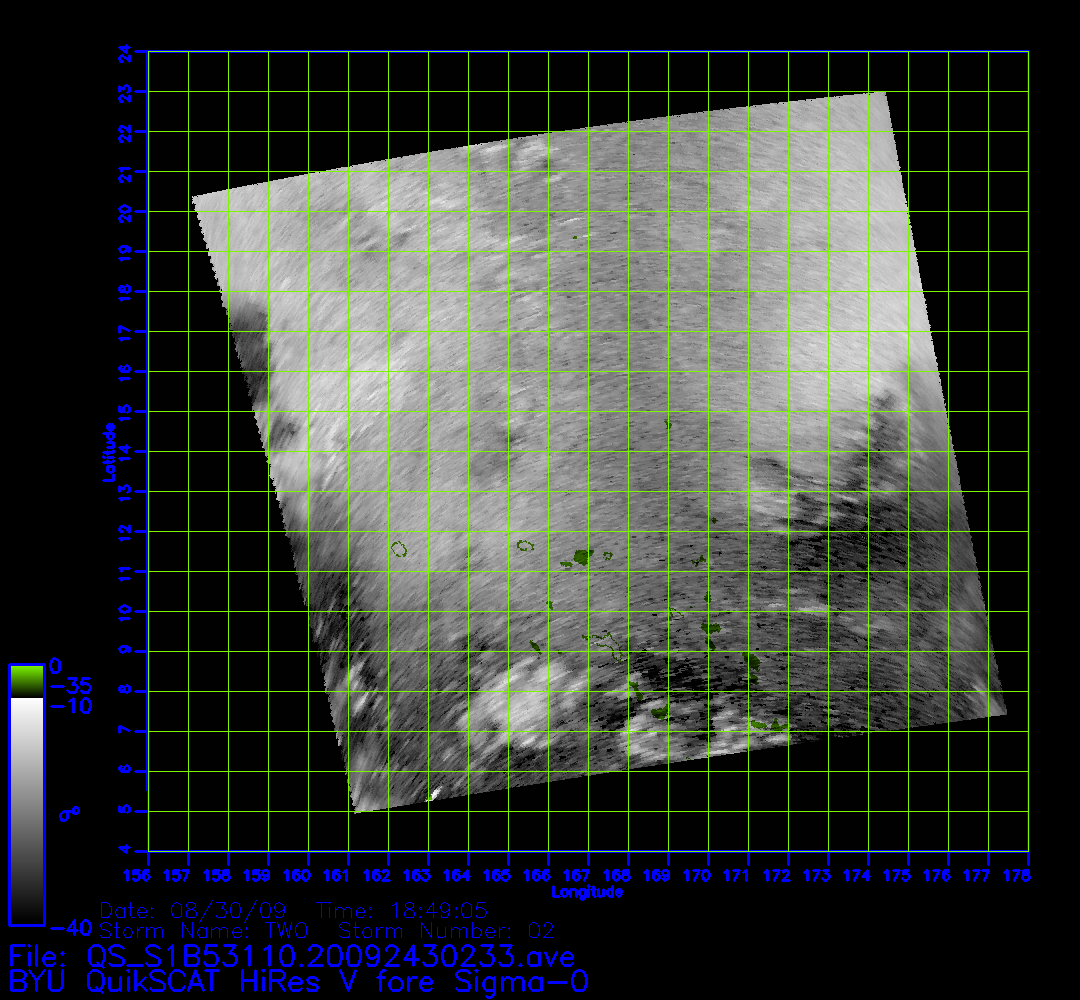The image size is (1080, 1000).
Task: Select the Latitude axis title
Action: click(108, 452)
